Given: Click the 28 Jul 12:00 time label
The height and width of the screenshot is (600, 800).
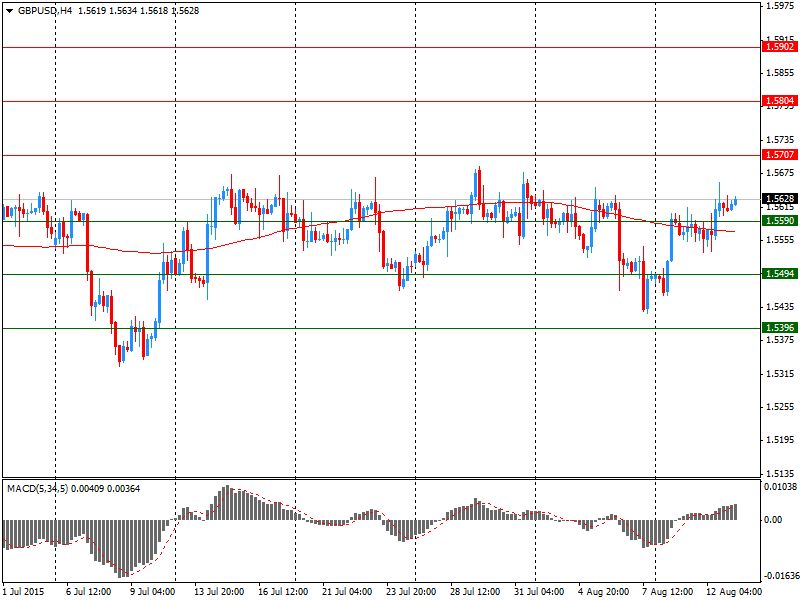Looking at the screenshot, I should coord(475,592).
